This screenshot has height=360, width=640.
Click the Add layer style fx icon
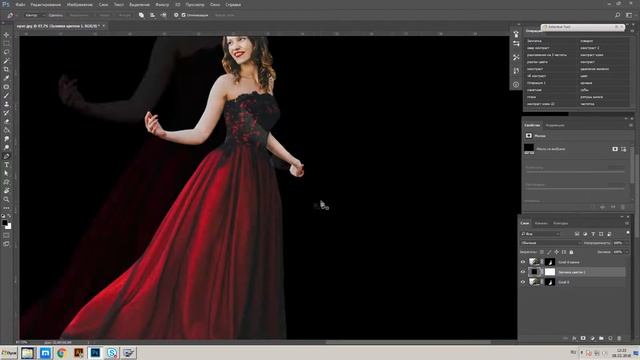[574, 338]
